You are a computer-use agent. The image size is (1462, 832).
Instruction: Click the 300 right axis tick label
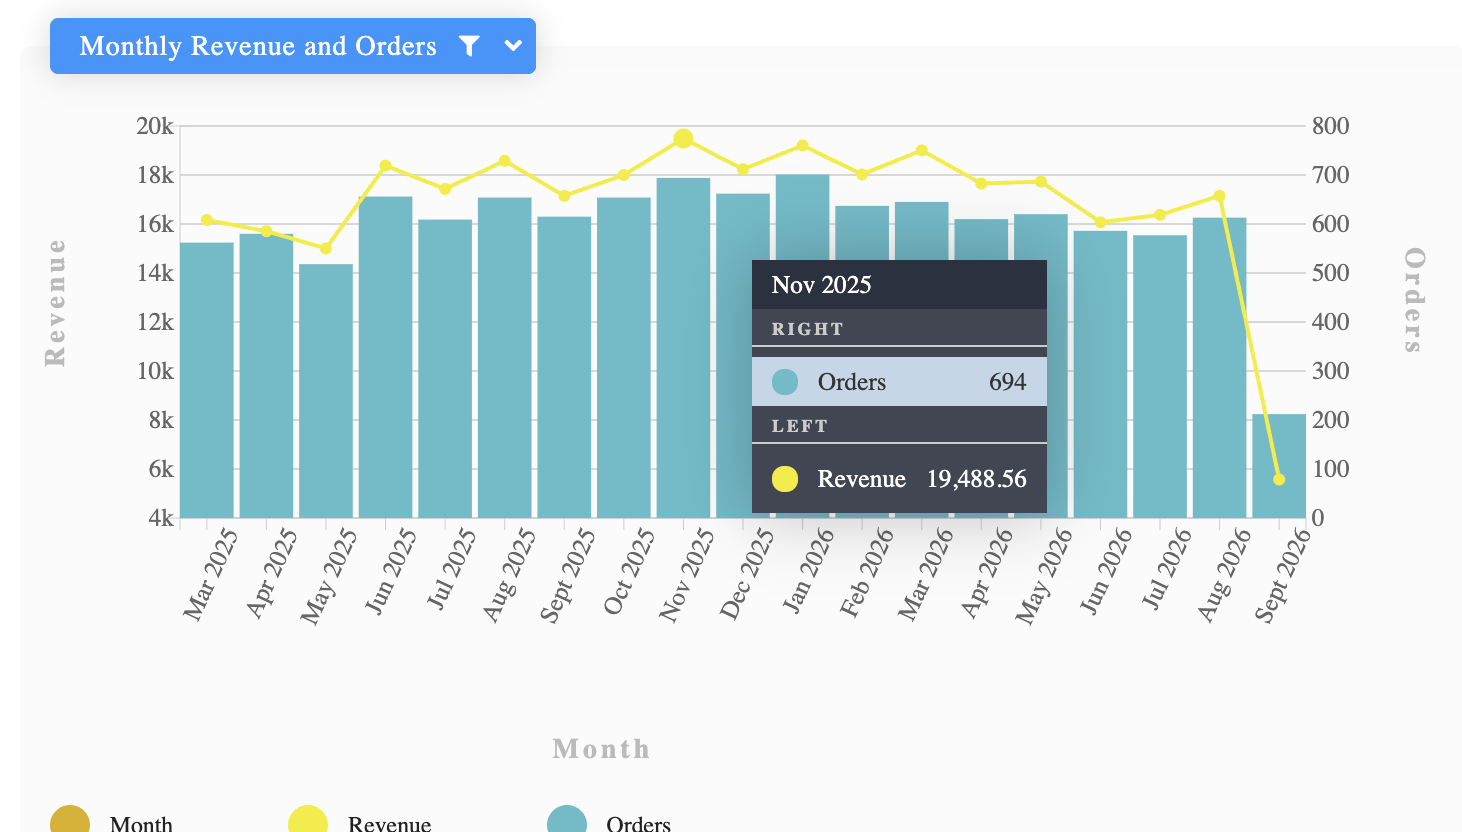coord(1331,371)
